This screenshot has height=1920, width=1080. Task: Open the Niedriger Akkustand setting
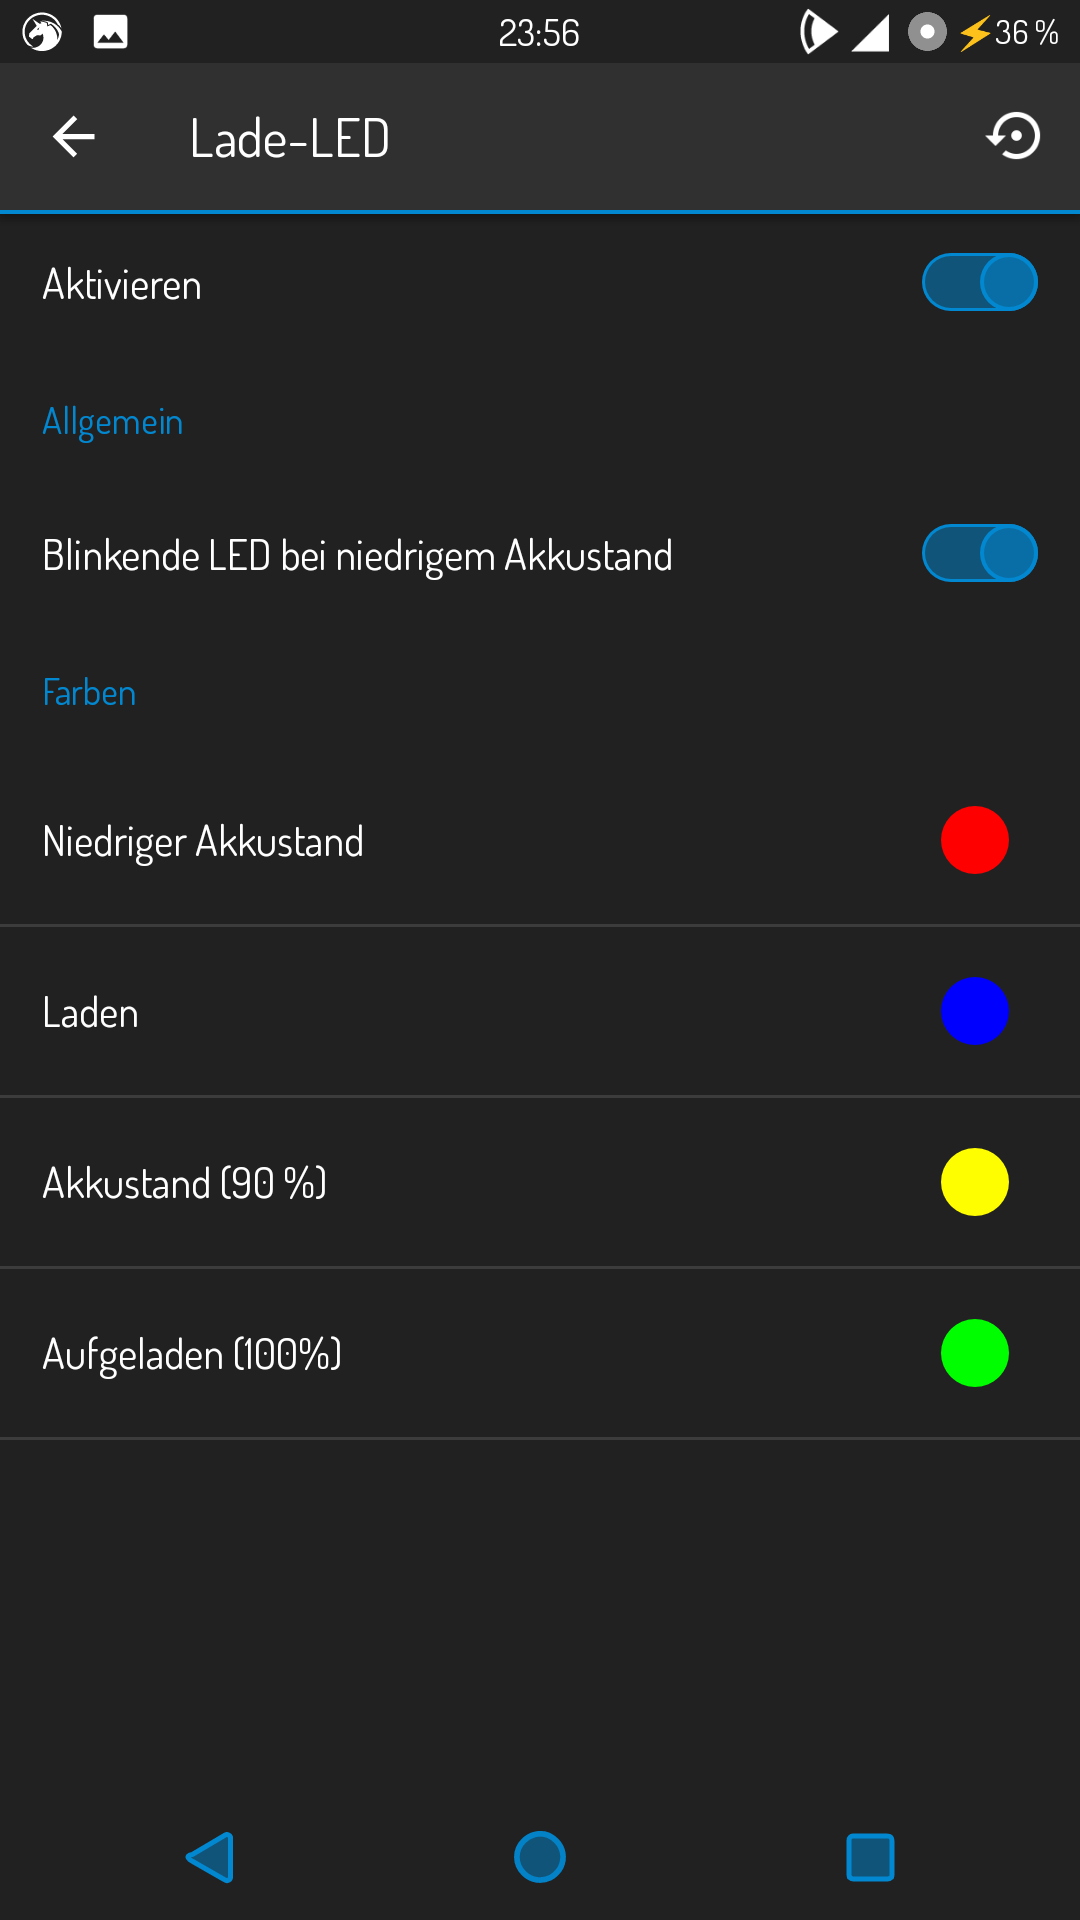point(203,841)
